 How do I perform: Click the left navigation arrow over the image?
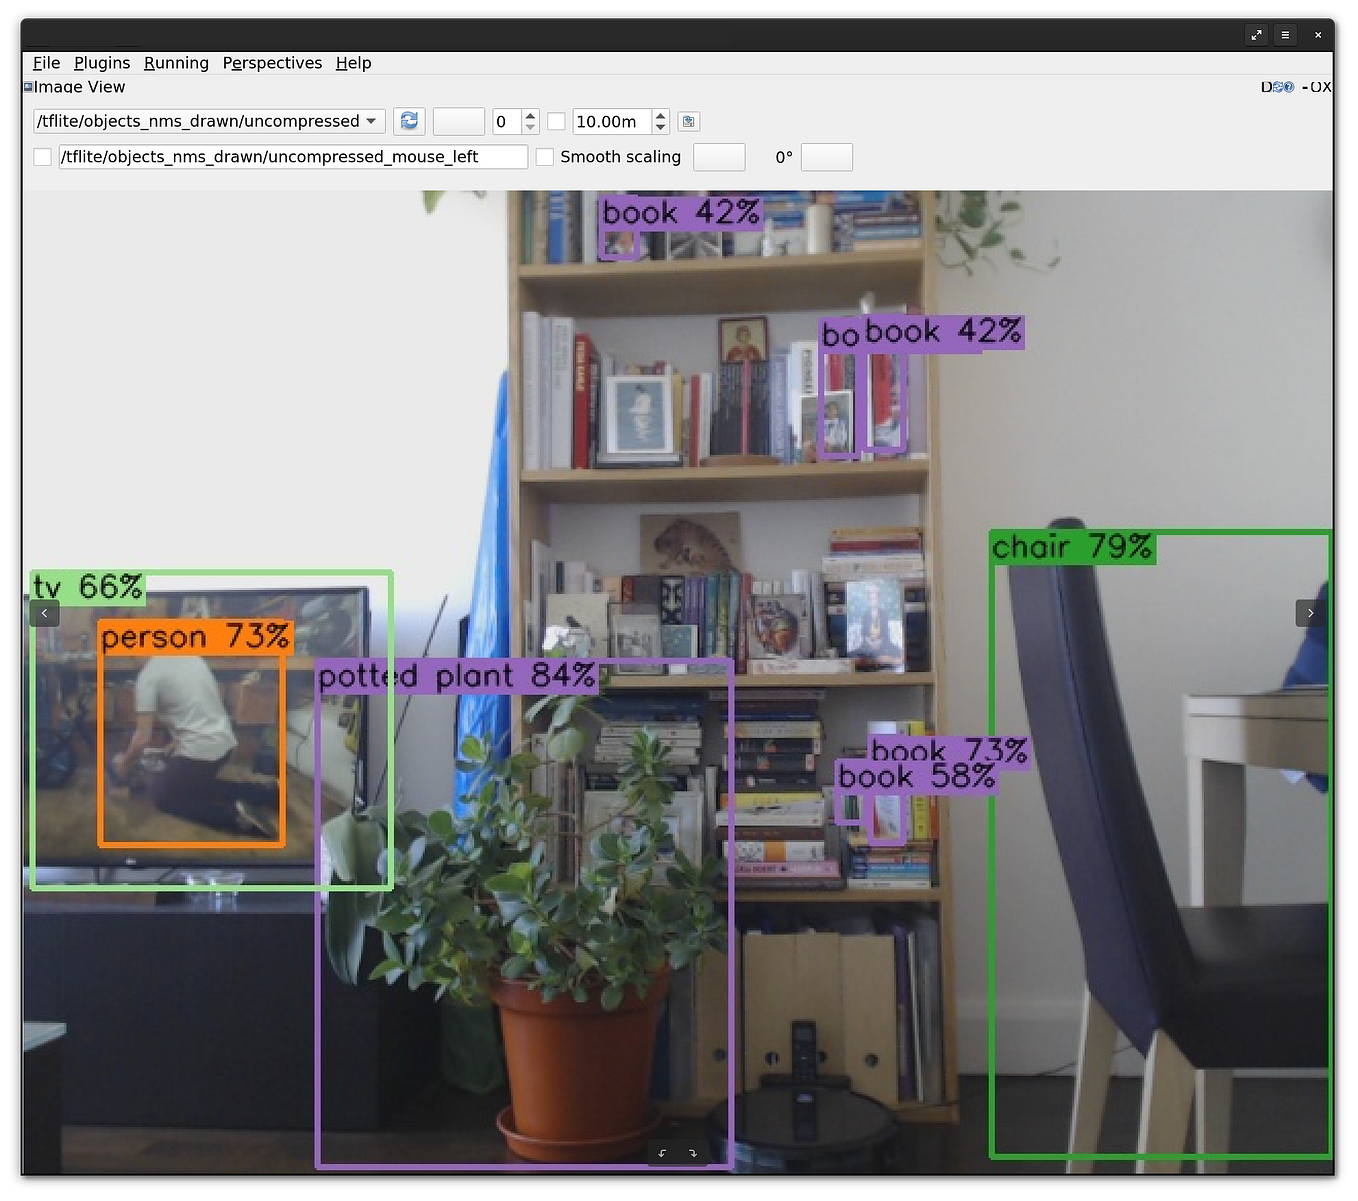[x=45, y=613]
